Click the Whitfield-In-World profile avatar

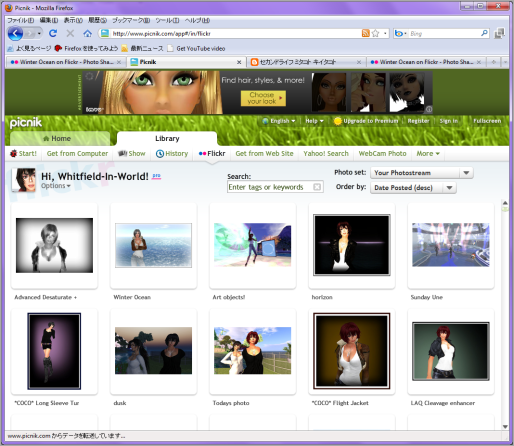click(23, 180)
